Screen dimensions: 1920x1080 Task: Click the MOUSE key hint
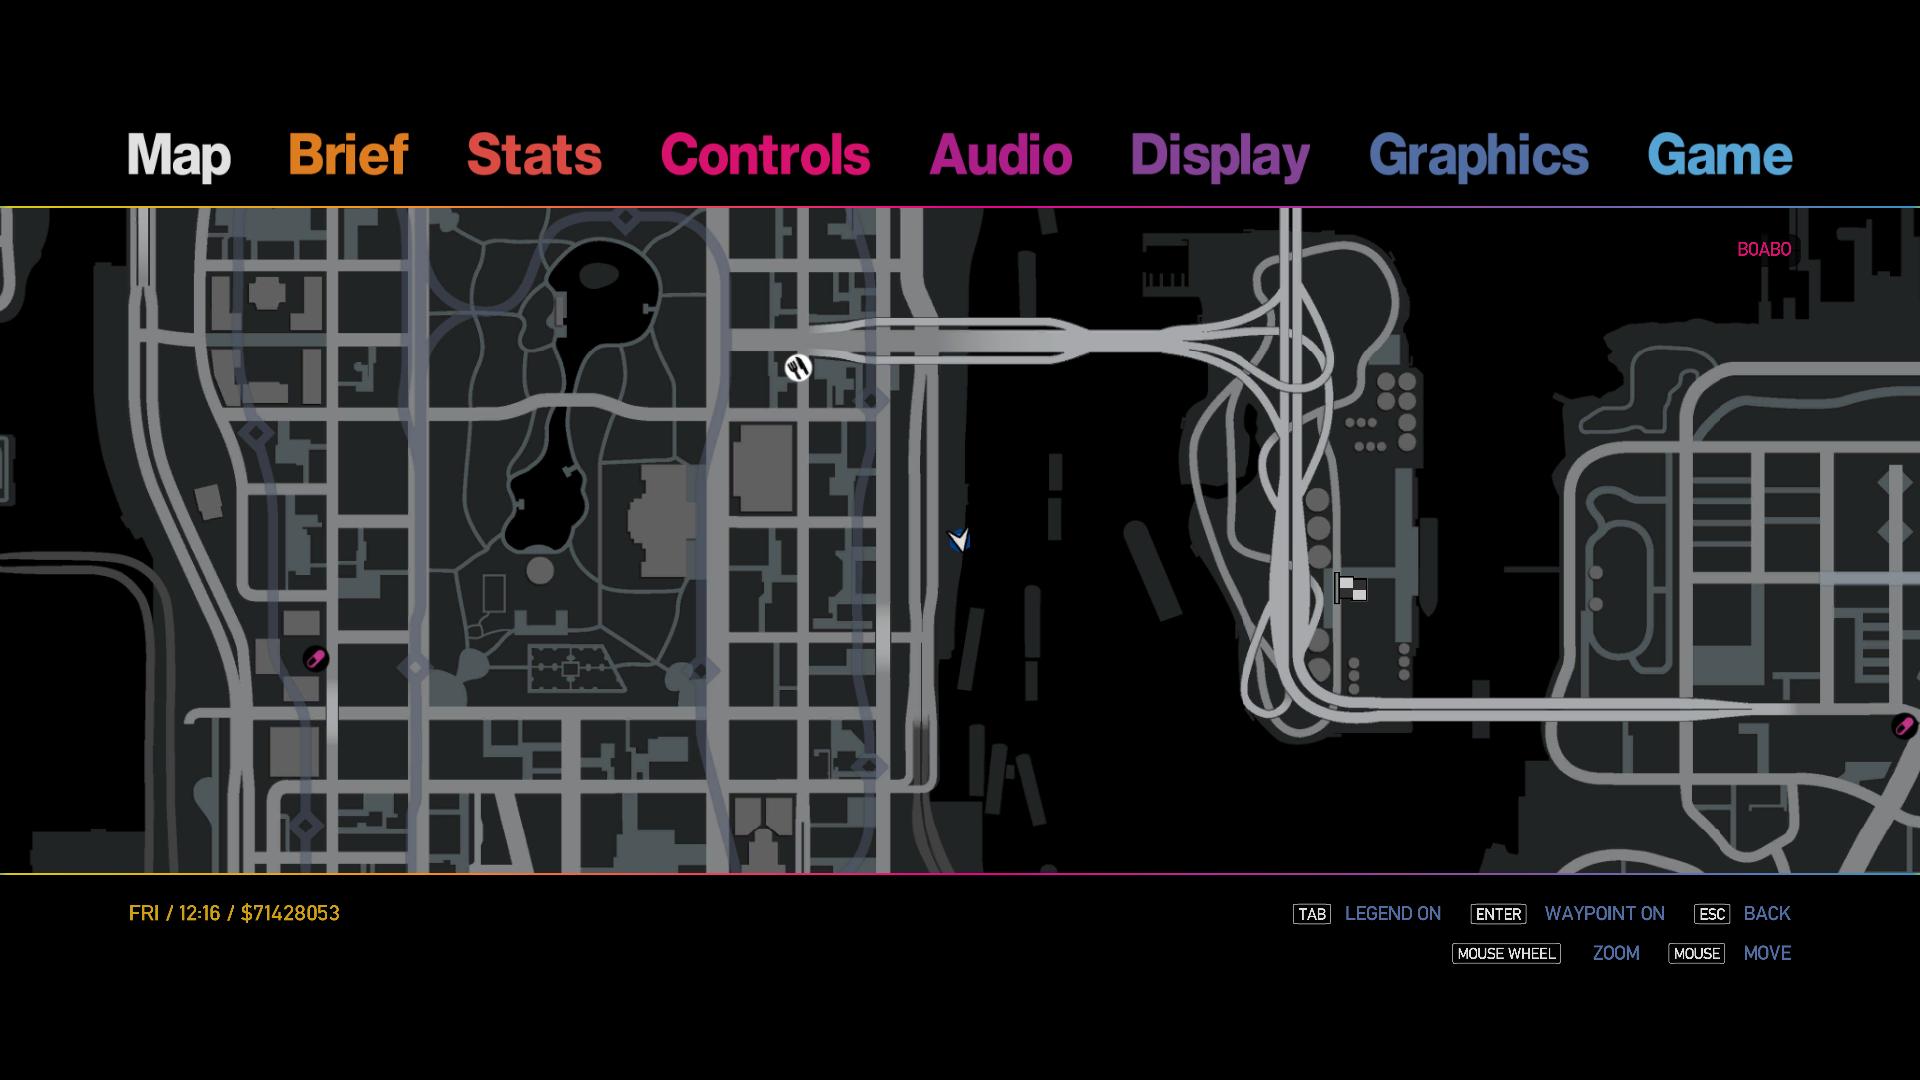1697,954
